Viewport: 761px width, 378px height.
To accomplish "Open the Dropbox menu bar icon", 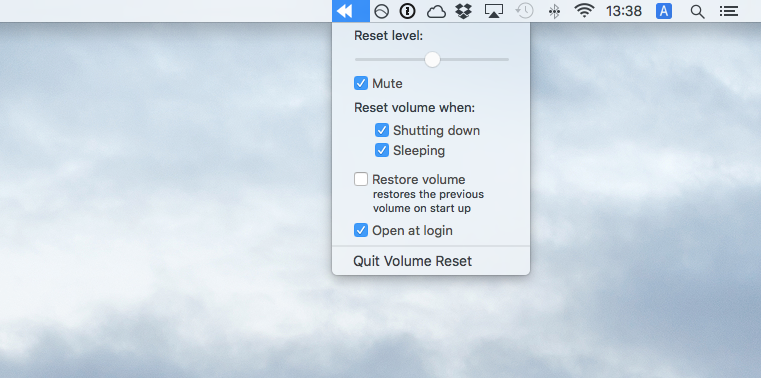I will pyautogui.click(x=464, y=11).
